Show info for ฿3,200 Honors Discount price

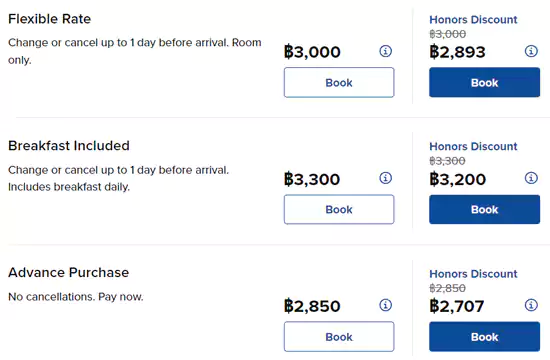[x=531, y=178]
